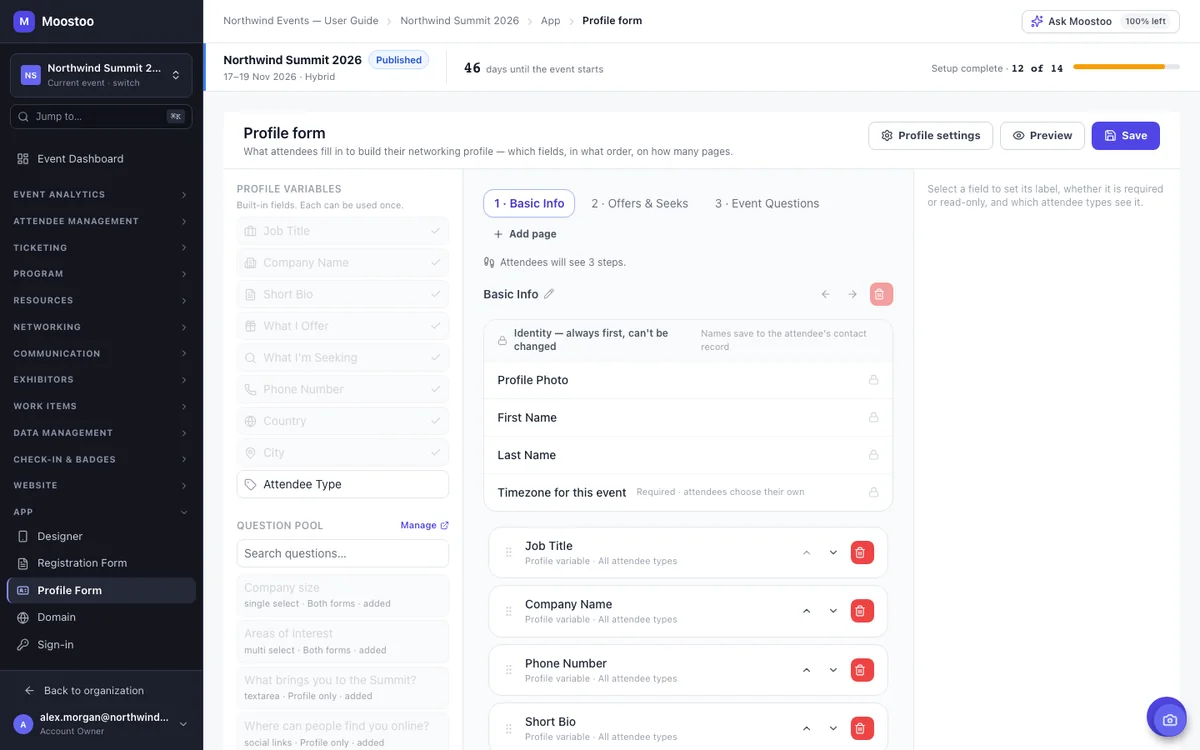Viewport: 1200px width, 750px height.
Task: Move Short Bio field down
Action: (x=833, y=728)
